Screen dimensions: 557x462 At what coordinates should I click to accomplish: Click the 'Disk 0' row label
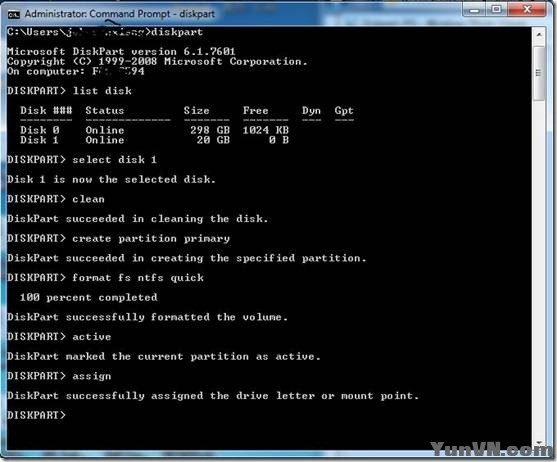click(39, 130)
